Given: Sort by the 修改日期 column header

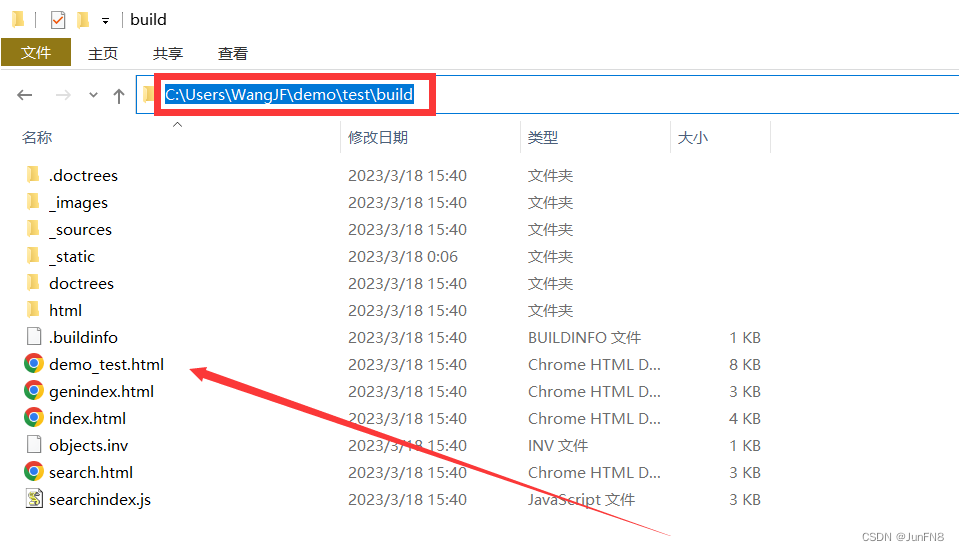Looking at the screenshot, I should coord(377,138).
